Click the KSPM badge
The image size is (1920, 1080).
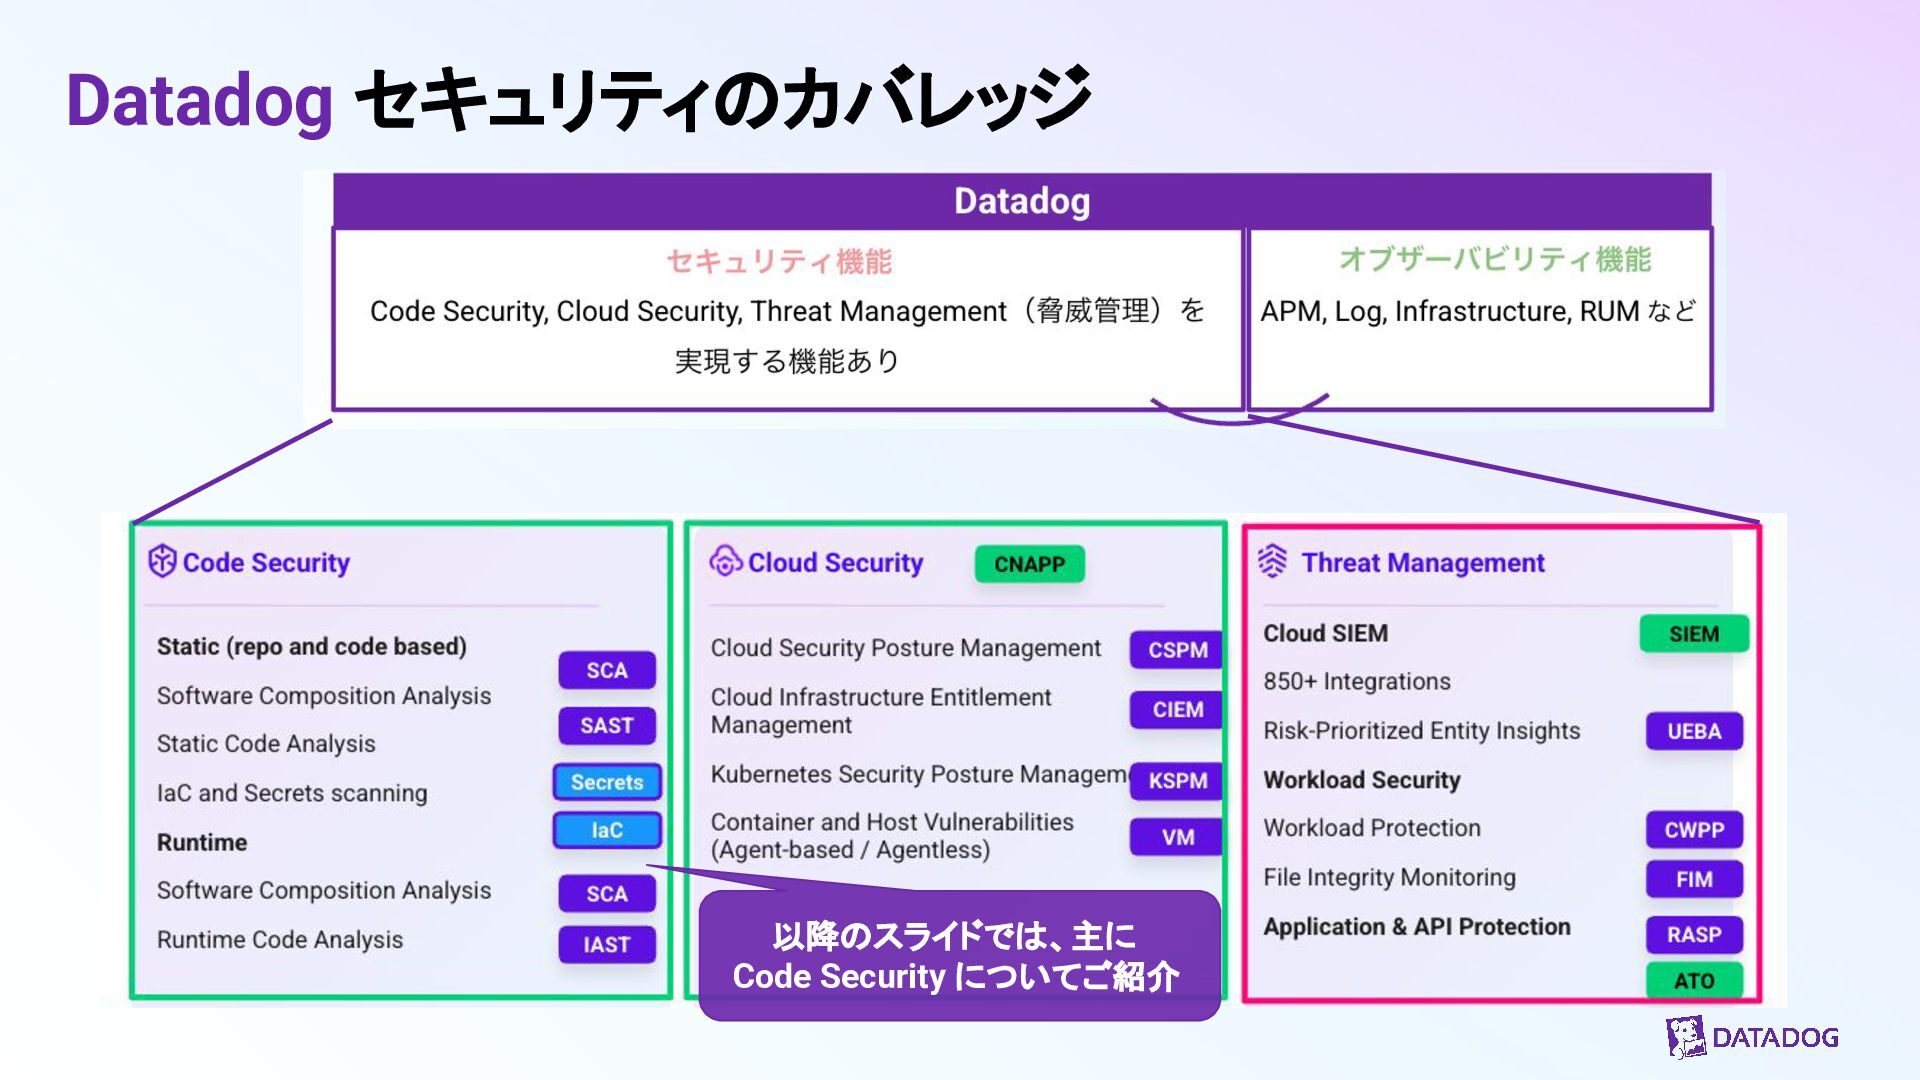pos(1177,781)
